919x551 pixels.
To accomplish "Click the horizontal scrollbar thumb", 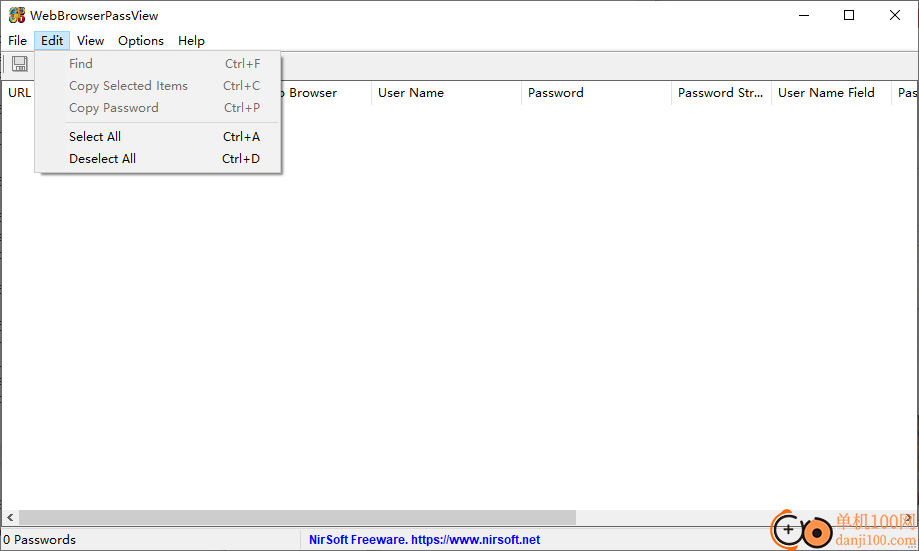I will 298,518.
